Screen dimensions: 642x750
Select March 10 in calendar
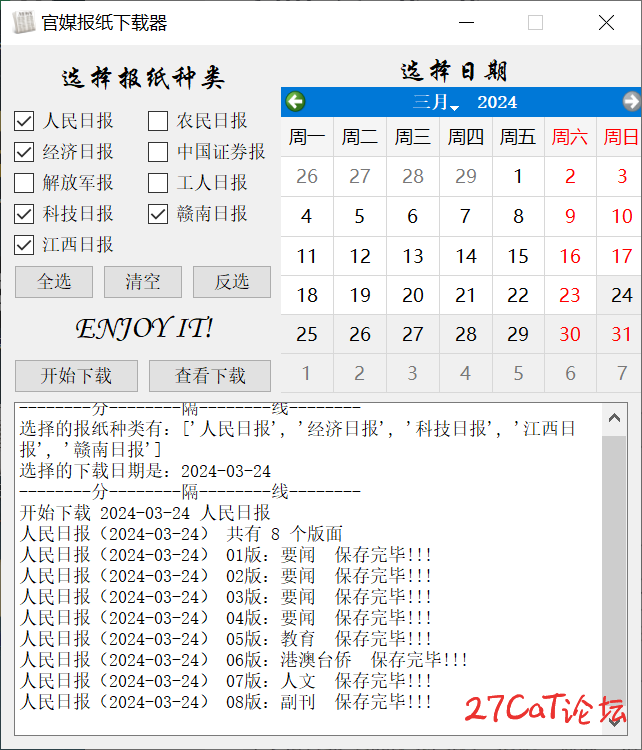(x=621, y=216)
